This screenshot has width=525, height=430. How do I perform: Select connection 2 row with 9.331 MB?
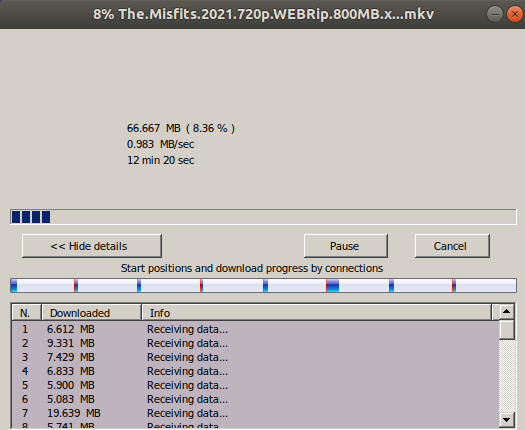pos(255,343)
